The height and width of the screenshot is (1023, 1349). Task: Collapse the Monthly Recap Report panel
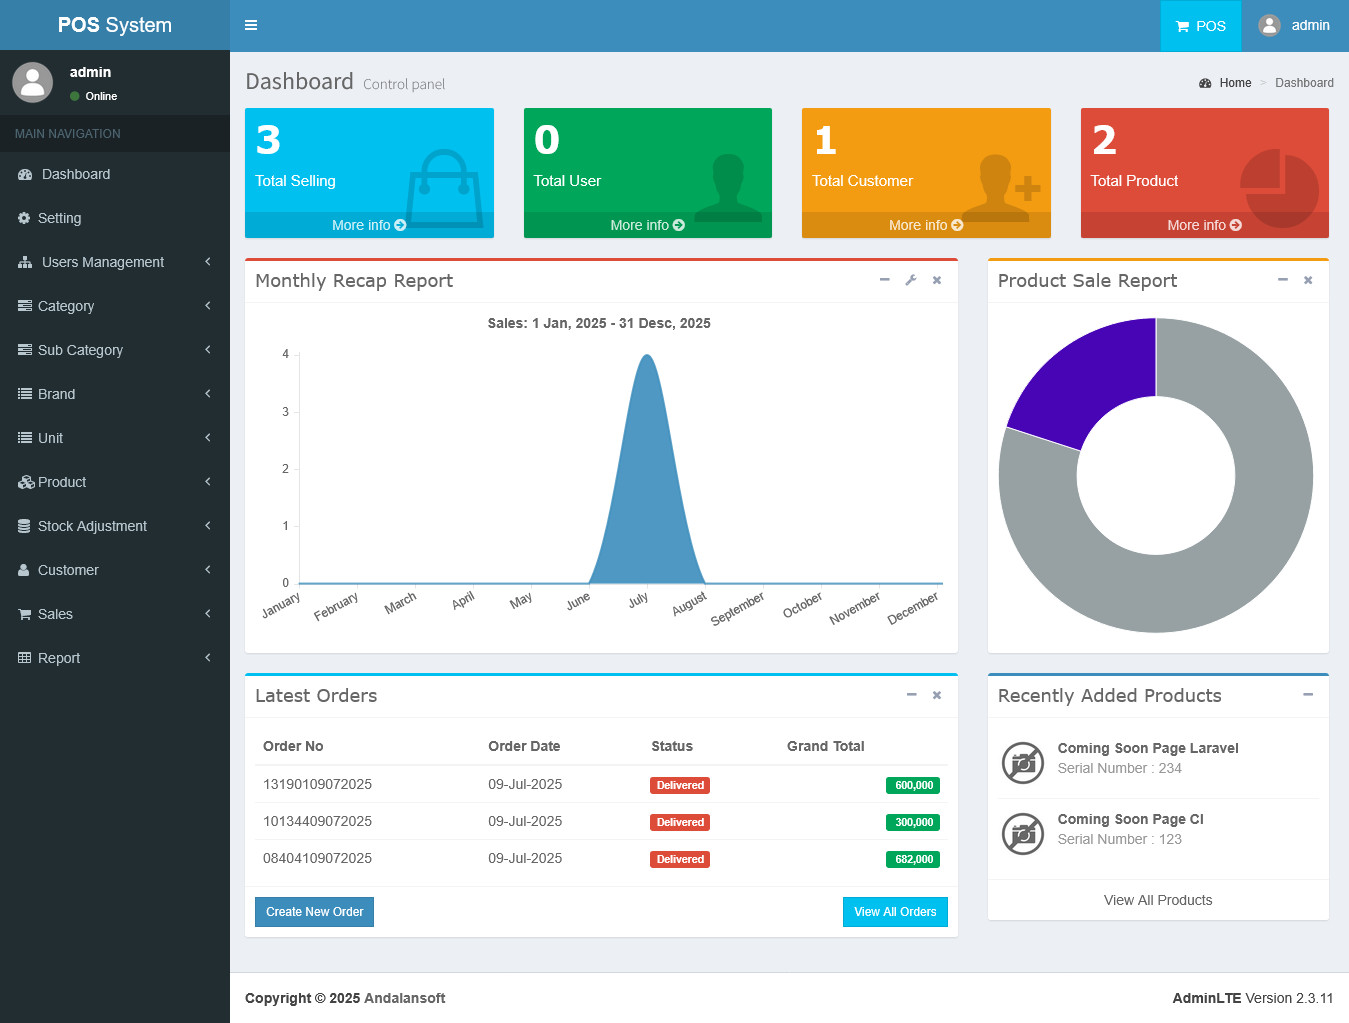click(884, 280)
